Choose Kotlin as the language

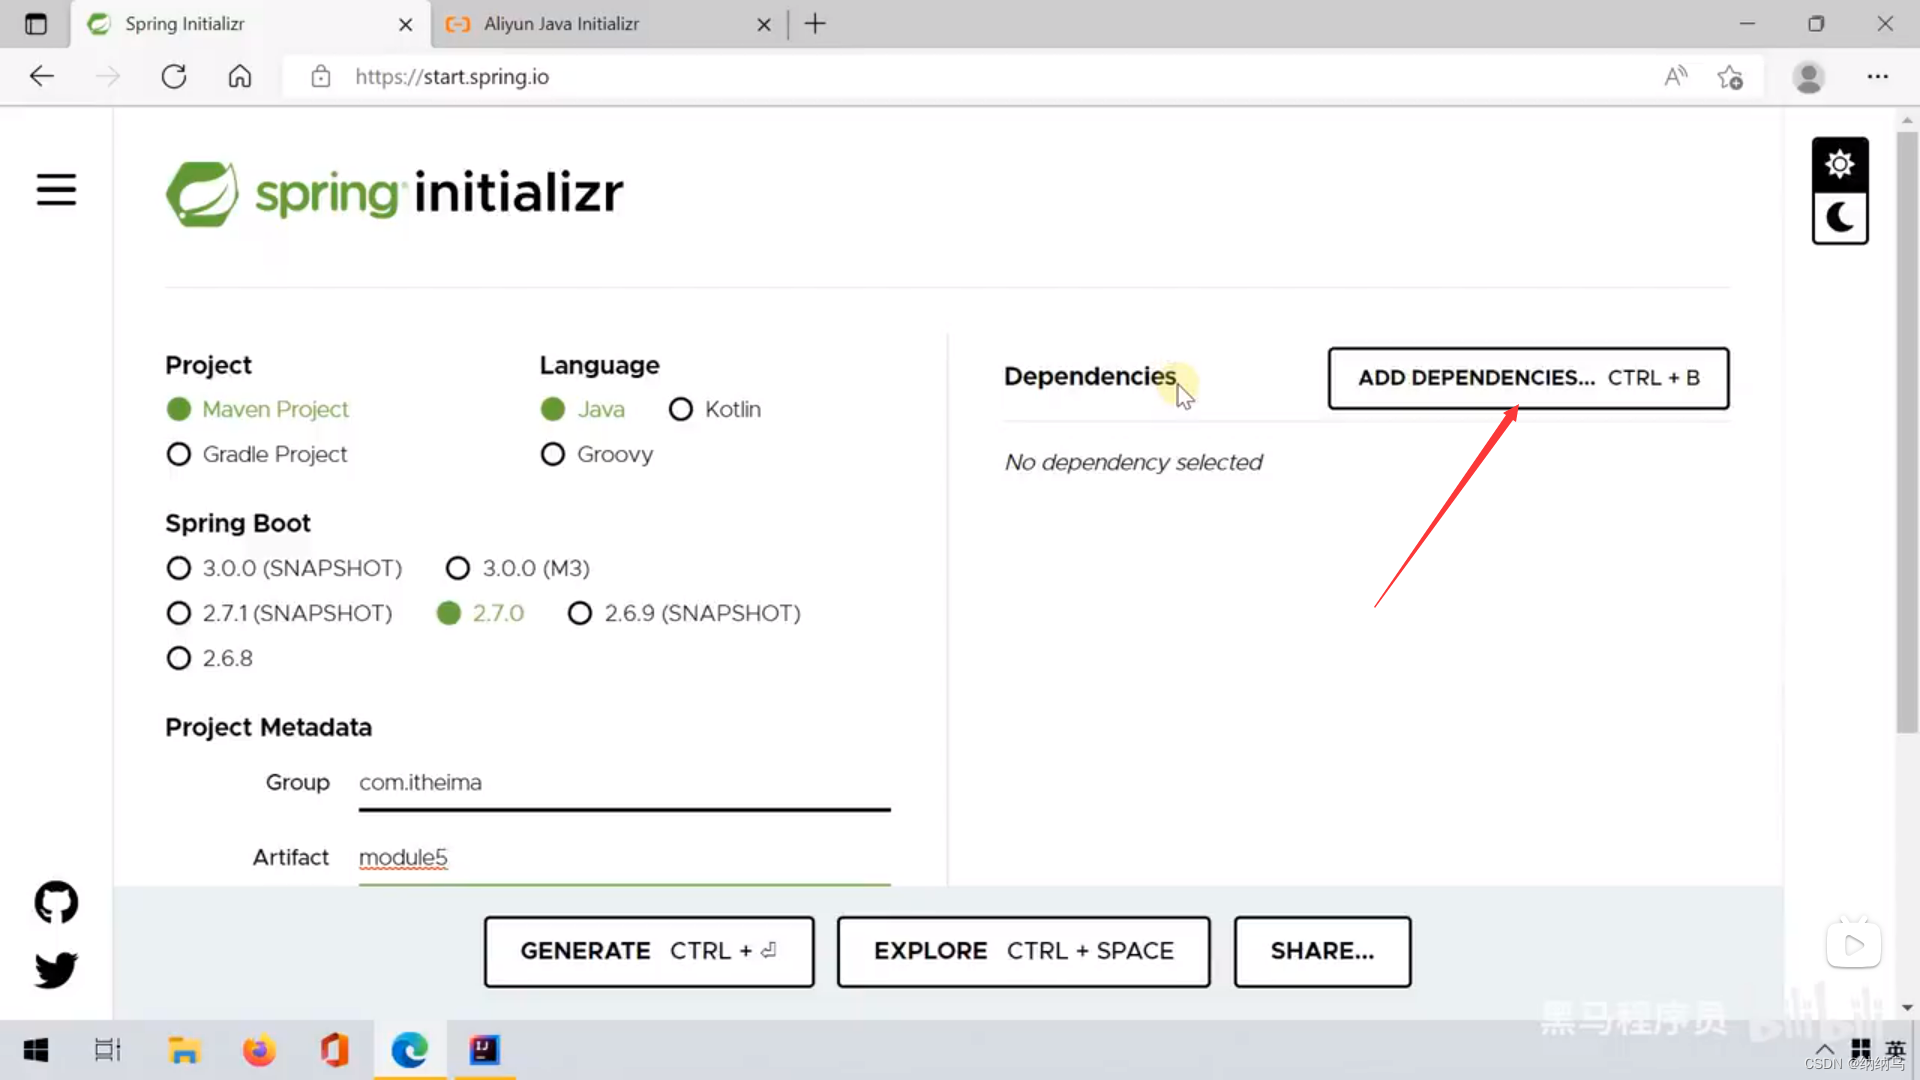pos(715,409)
